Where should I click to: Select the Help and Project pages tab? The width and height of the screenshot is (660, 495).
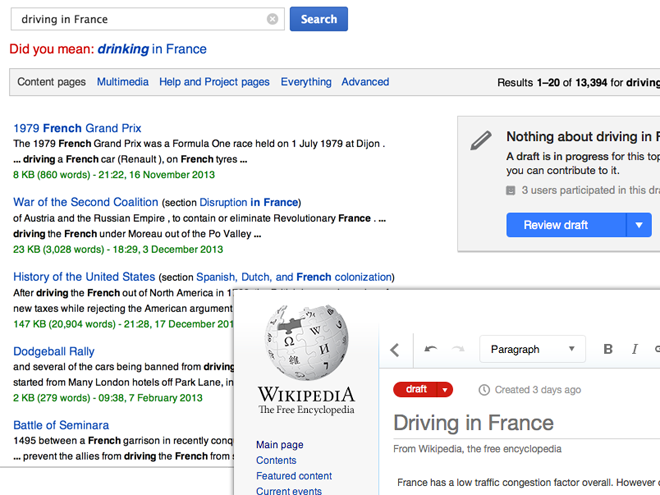click(214, 82)
